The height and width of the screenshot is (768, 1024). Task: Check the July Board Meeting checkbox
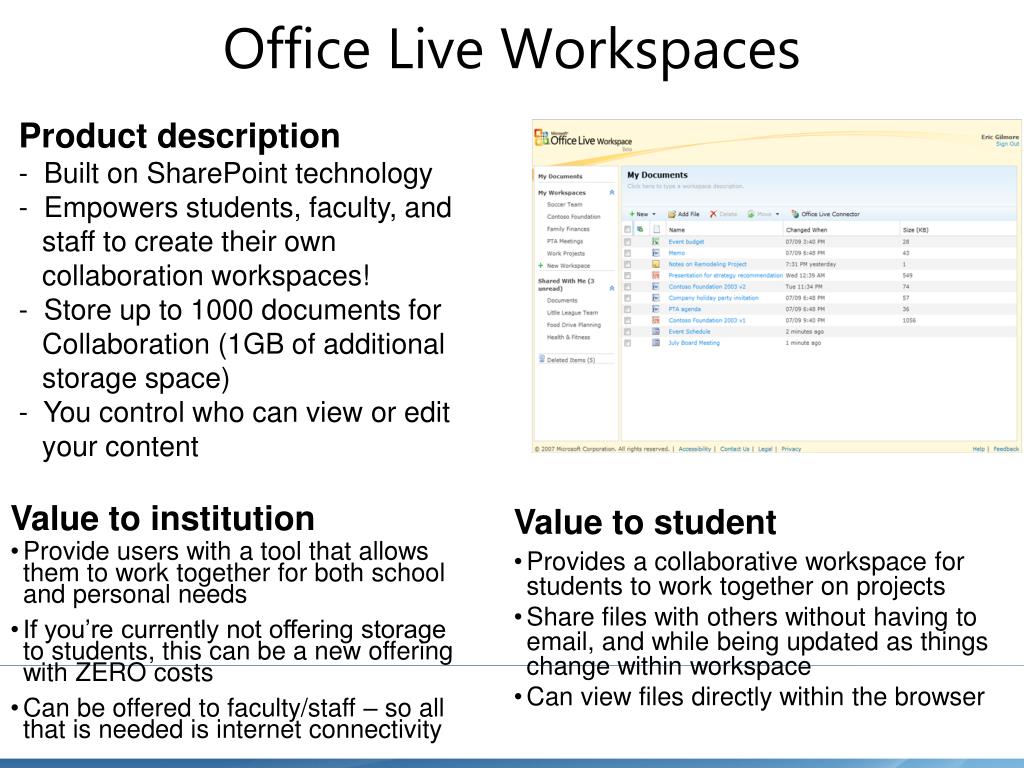coord(628,343)
